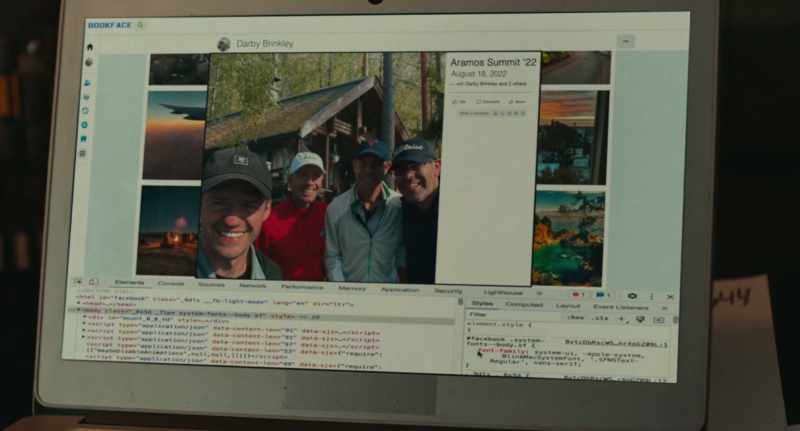The height and width of the screenshot is (431, 800).
Task: Switch to the Elements tab in DevTools
Action: pos(130,282)
